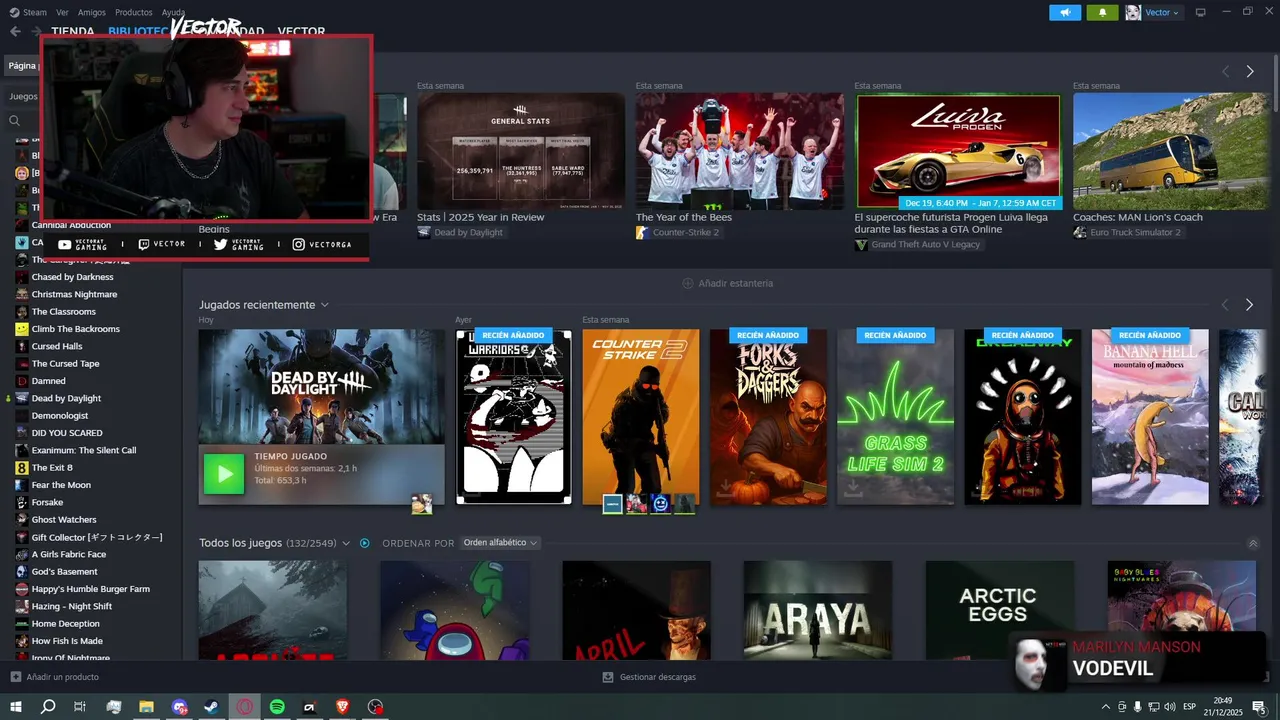
Task: Select Ghost Watchers in the game list
Action: [64, 520]
